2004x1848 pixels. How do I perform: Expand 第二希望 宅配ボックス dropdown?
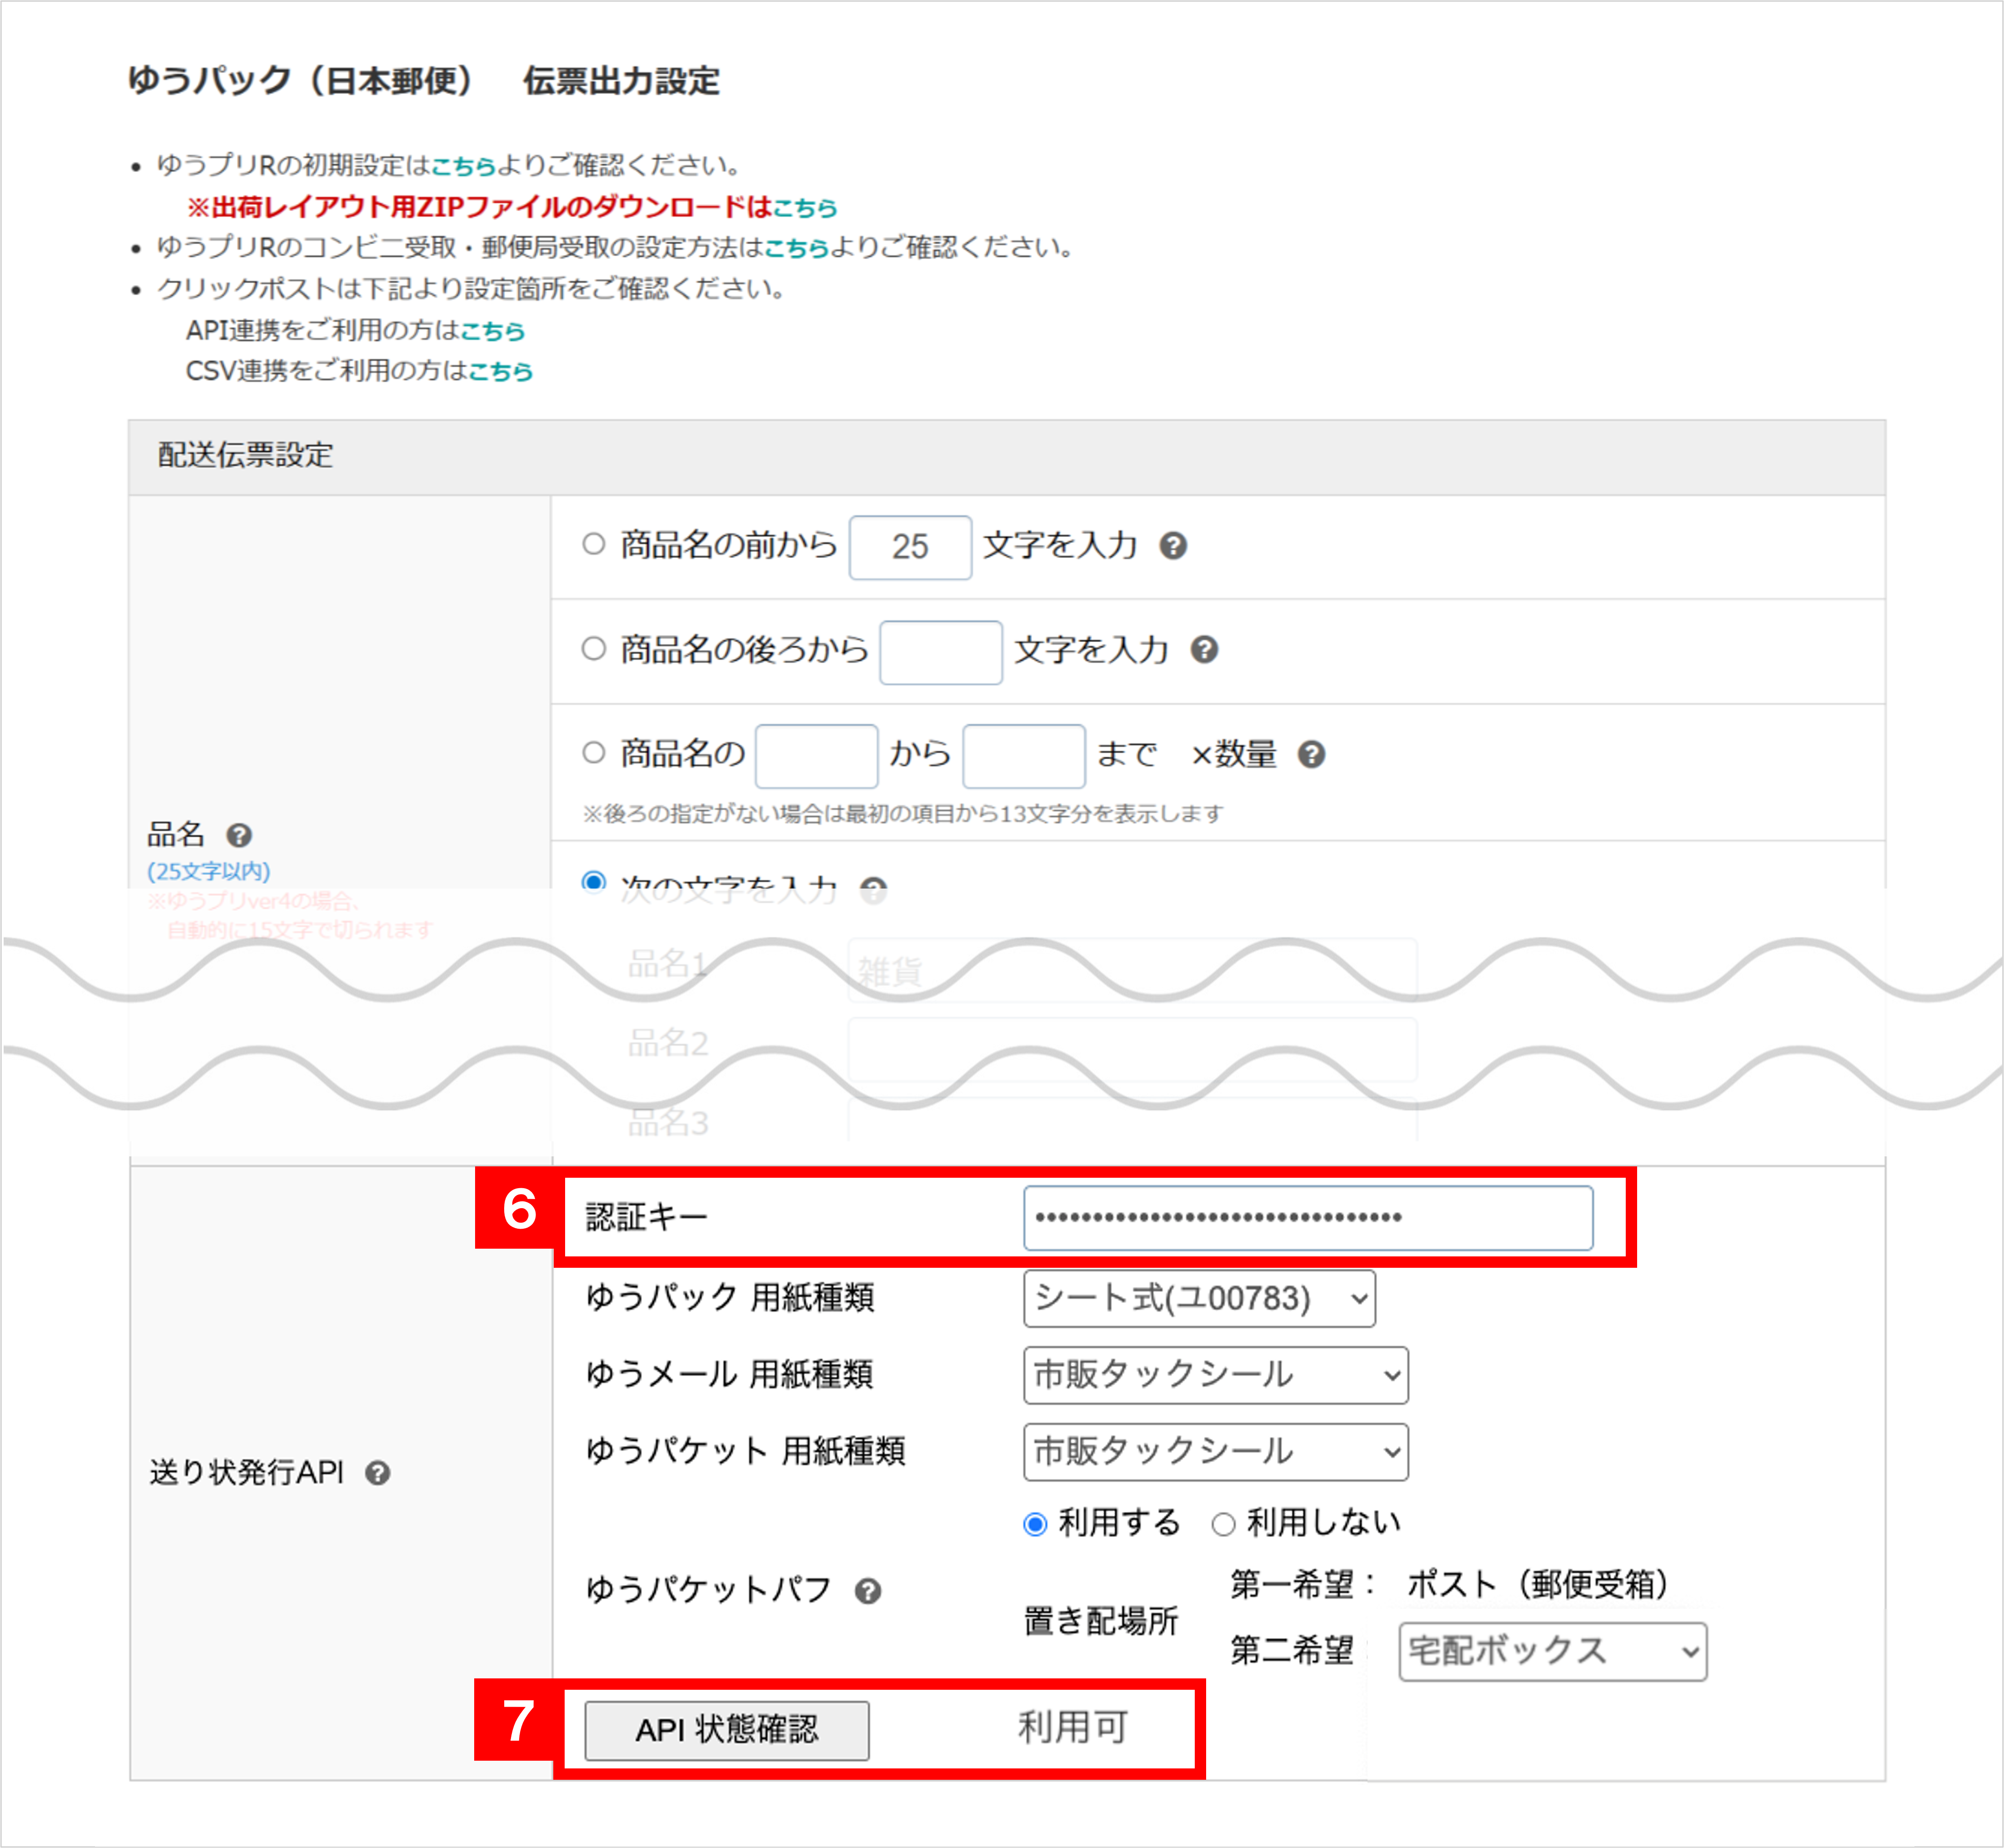pyautogui.click(x=1552, y=1652)
